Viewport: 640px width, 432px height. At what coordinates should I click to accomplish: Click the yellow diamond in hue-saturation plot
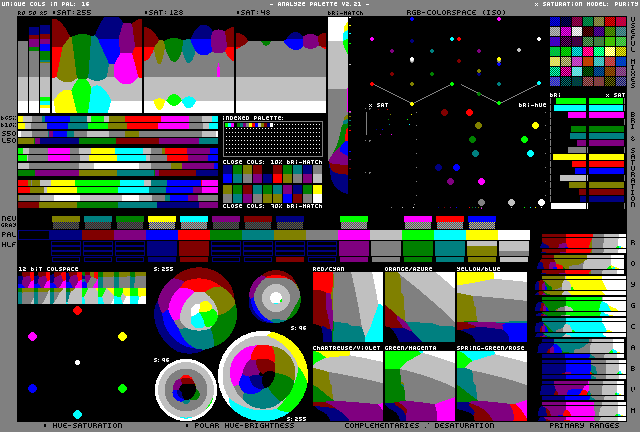123,336
